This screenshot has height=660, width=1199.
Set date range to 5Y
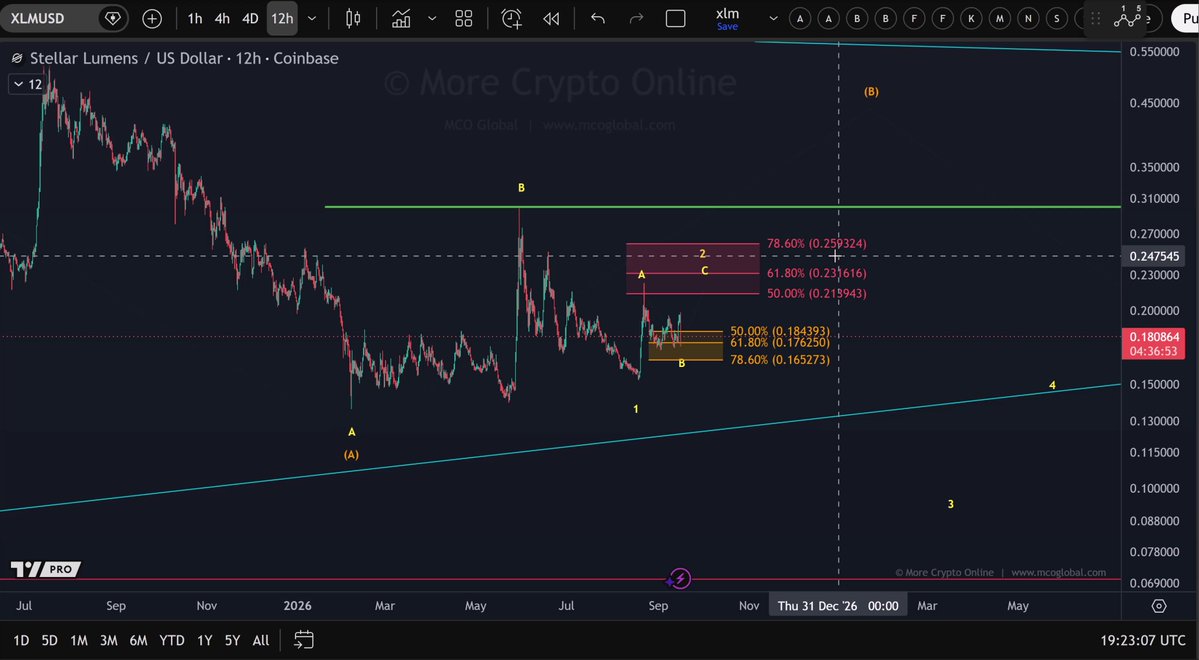232,640
